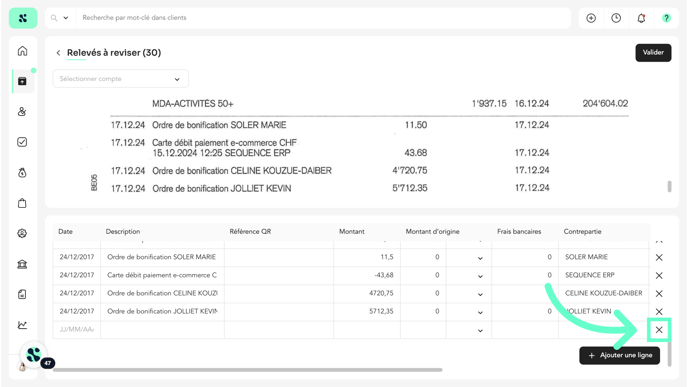
Task: Open the clock history icon
Action: [x=616, y=18]
